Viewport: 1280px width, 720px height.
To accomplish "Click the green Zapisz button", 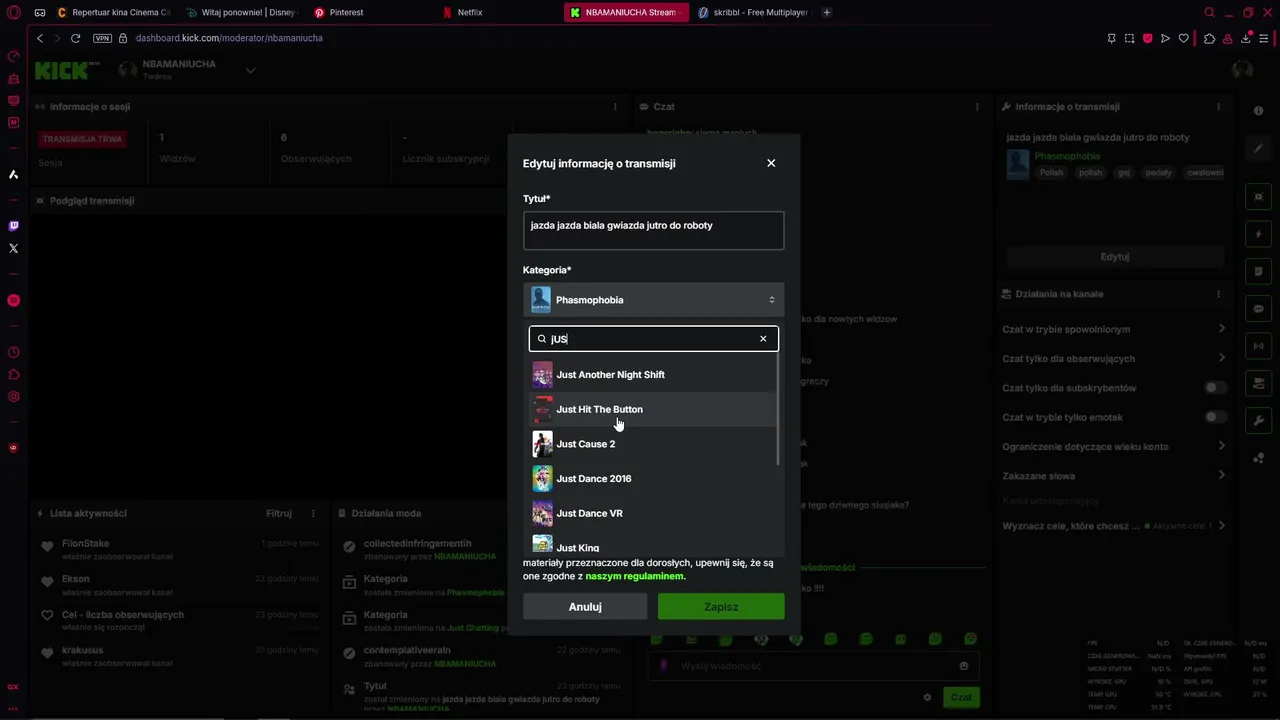I will pos(721,607).
